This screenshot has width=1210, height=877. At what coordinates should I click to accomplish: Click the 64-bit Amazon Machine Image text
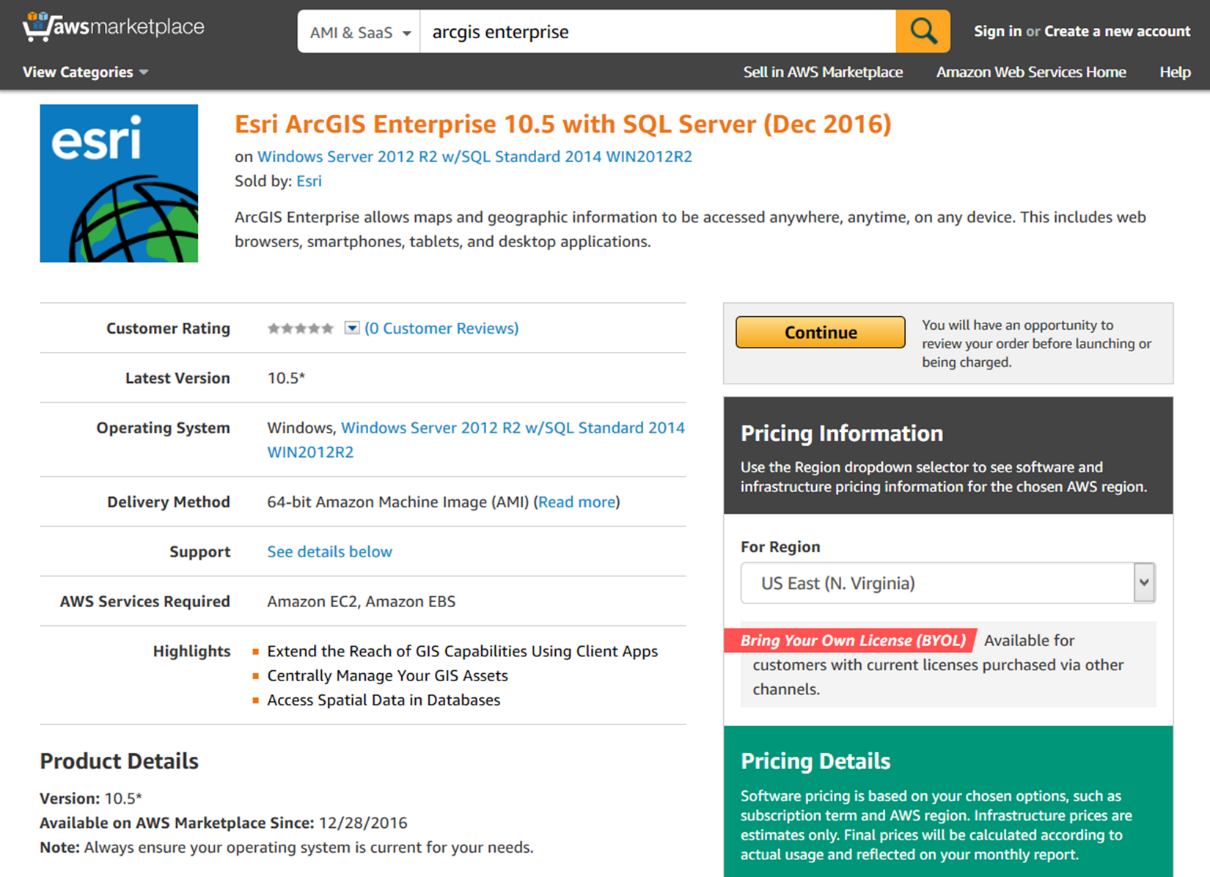coord(398,502)
